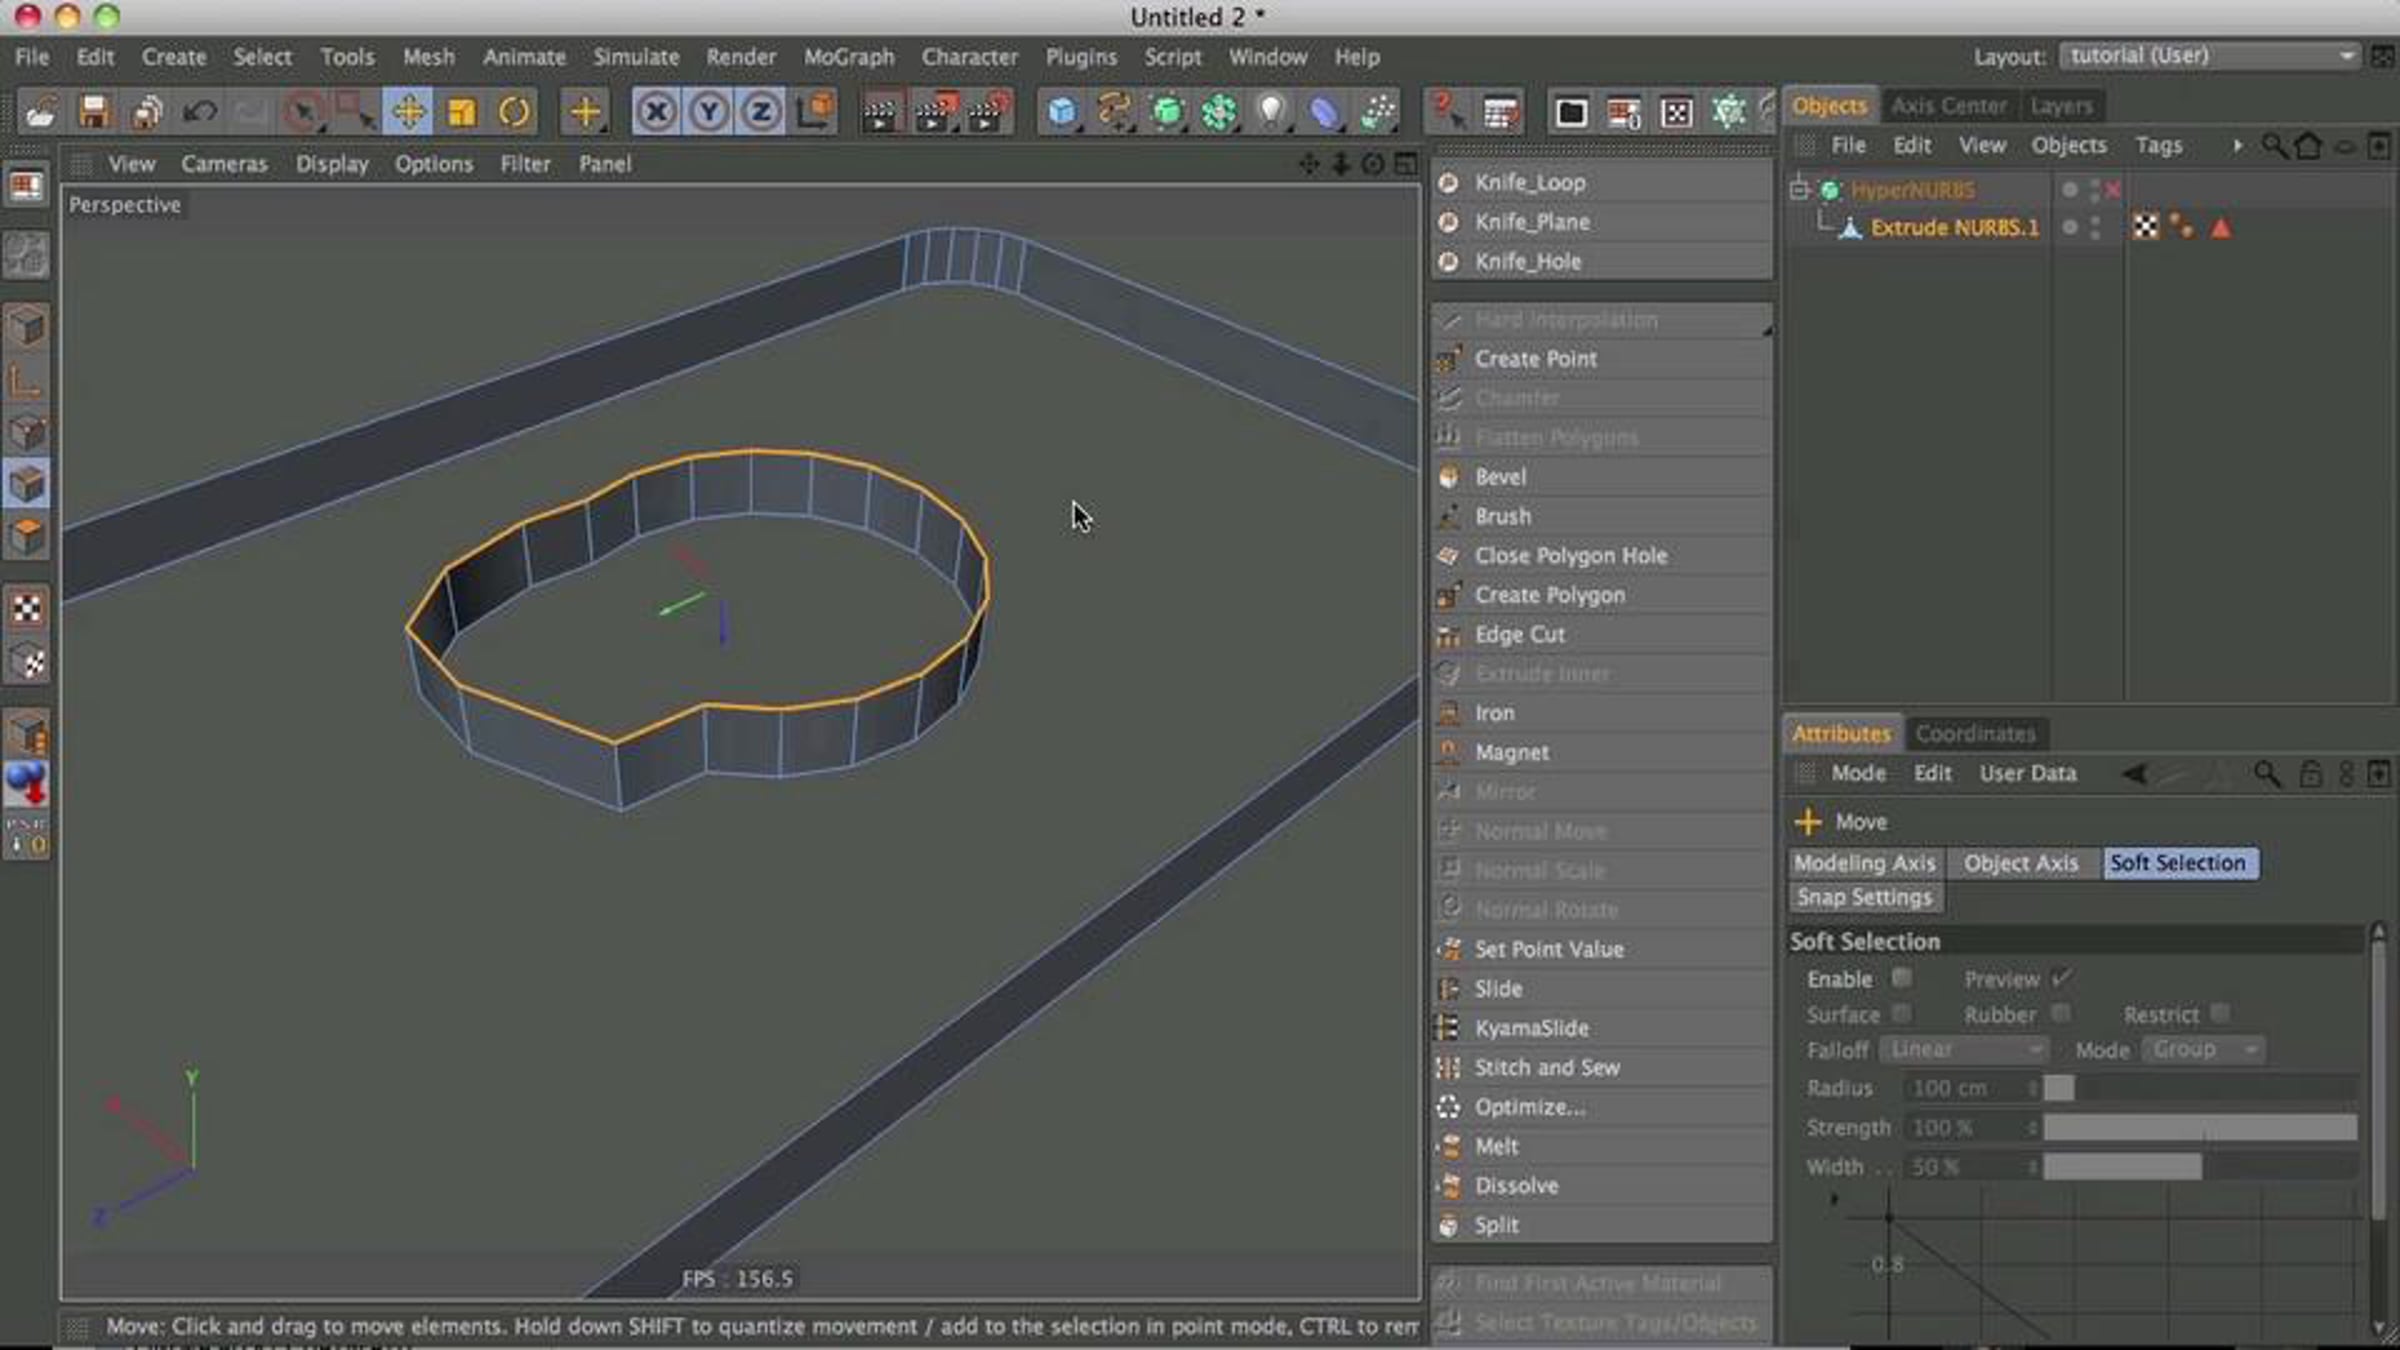This screenshot has width=2400, height=1350.
Task: Open the Layout tutorial (User) dropdown
Action: point(2210,56)
